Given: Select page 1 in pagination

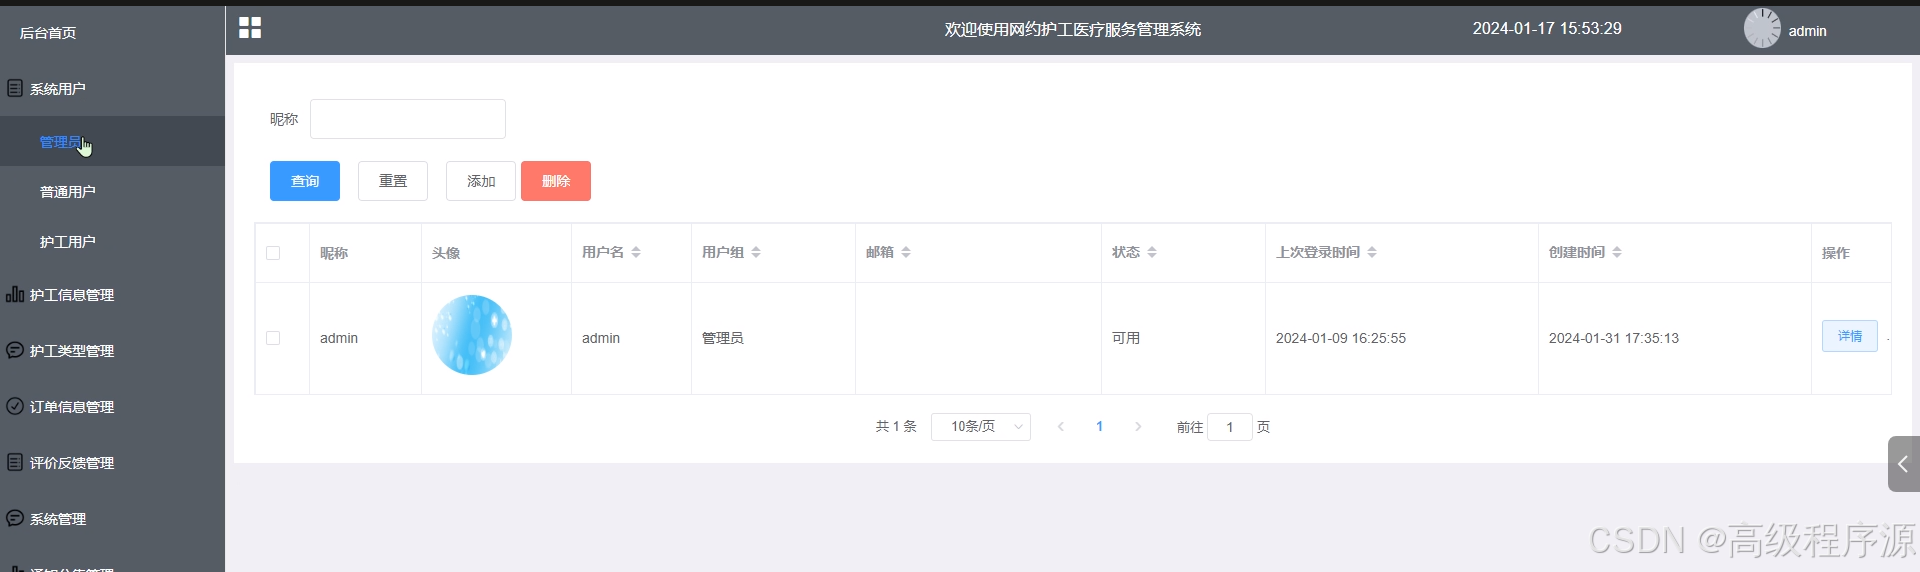Looking at the screenshot, I should [1099, 426].
